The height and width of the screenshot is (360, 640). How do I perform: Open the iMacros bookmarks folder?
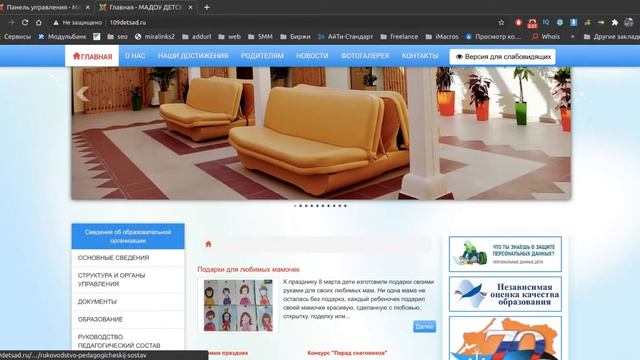442,36
